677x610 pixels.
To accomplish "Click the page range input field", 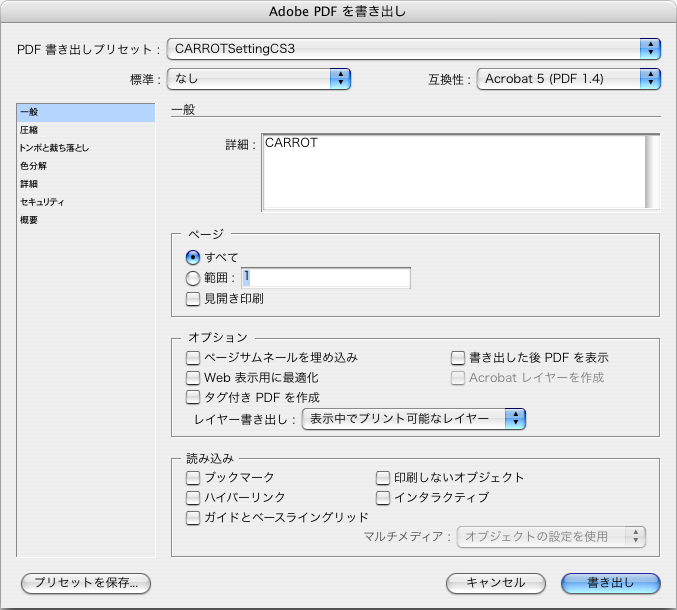I will tap(326, 278).
